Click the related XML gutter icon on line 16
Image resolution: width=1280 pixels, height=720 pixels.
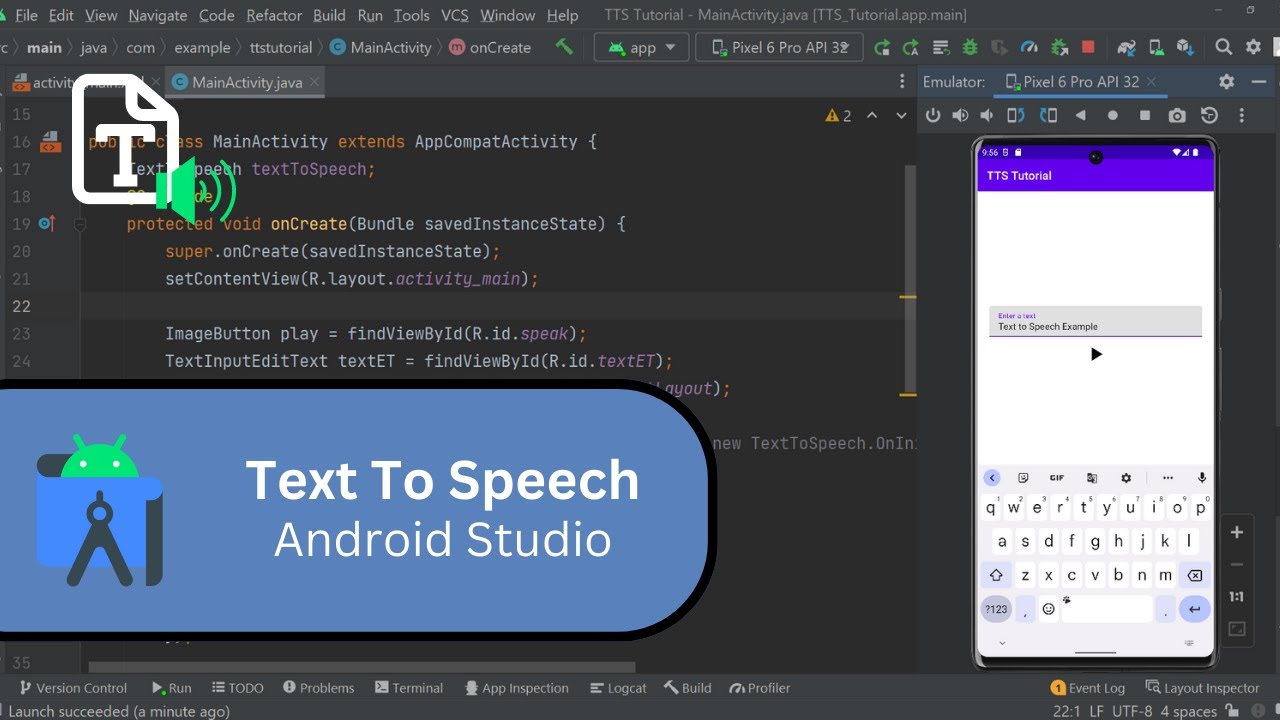coord(49,143)
